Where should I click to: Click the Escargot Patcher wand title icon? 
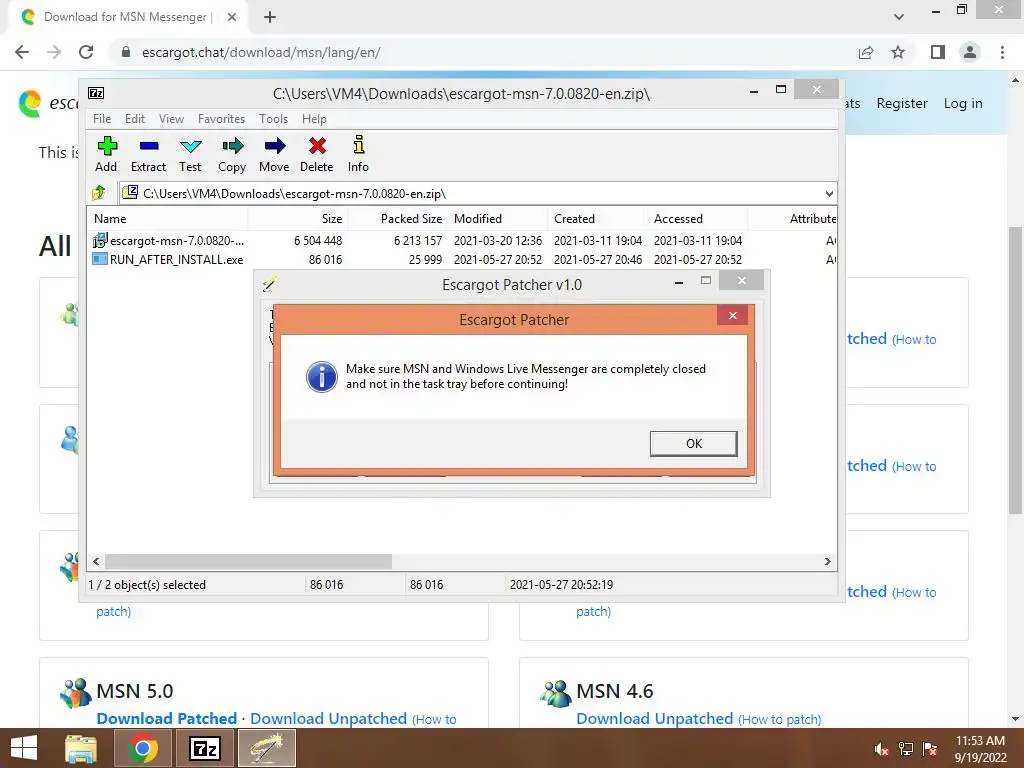pyautogui.click(x=270, y=283)
